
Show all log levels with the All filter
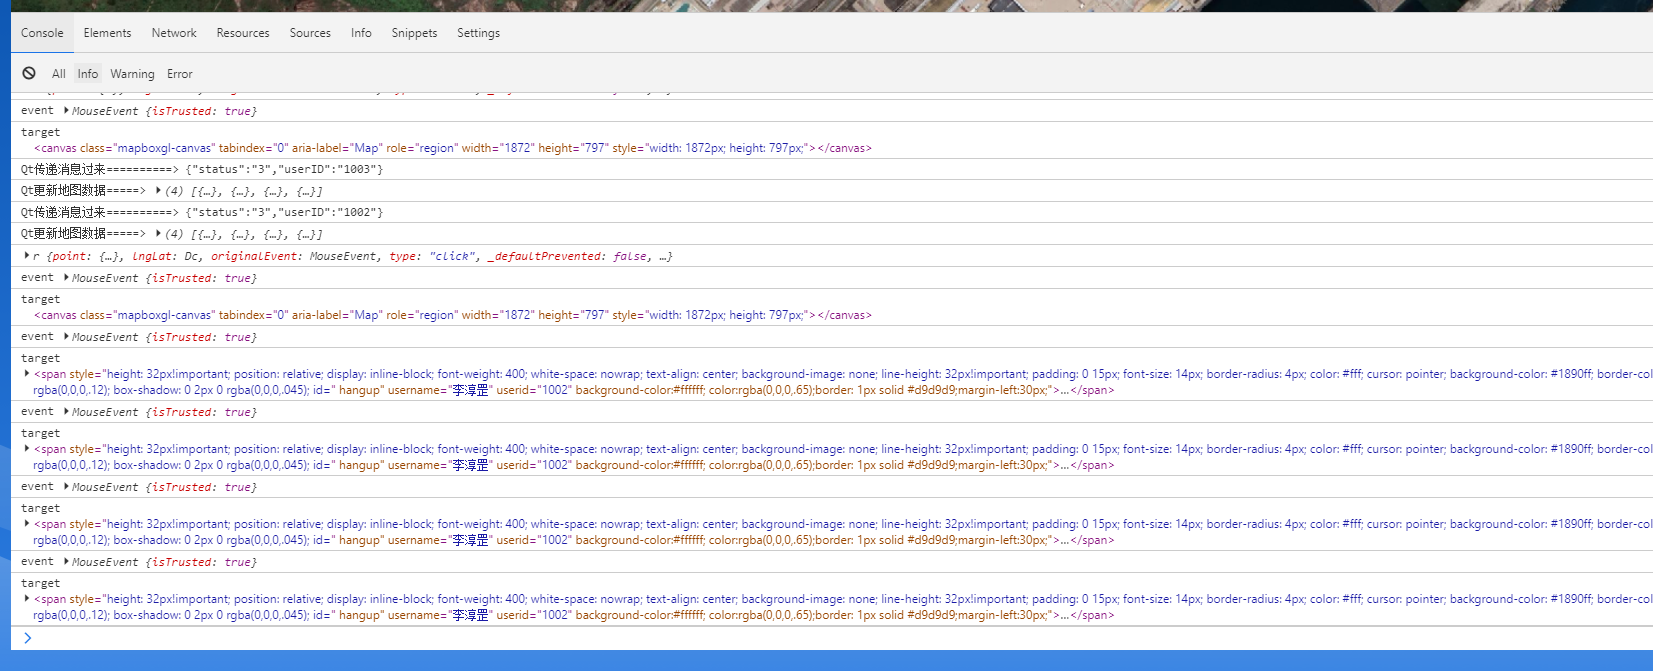tap(59, 74)
